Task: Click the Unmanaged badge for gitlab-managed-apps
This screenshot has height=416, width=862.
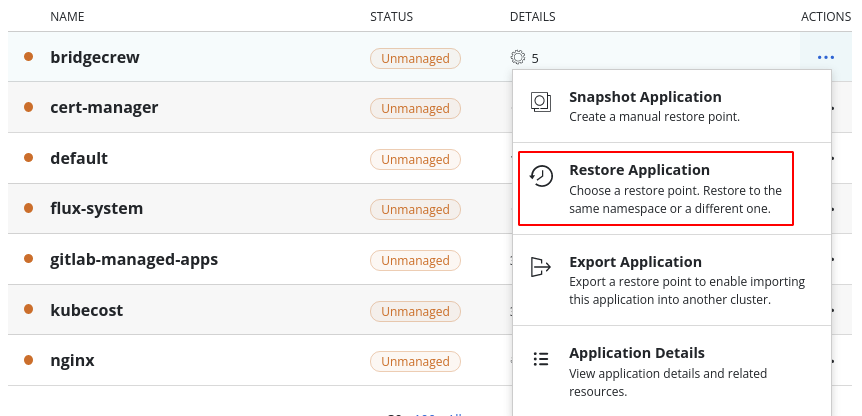Action: coord(415,260)
